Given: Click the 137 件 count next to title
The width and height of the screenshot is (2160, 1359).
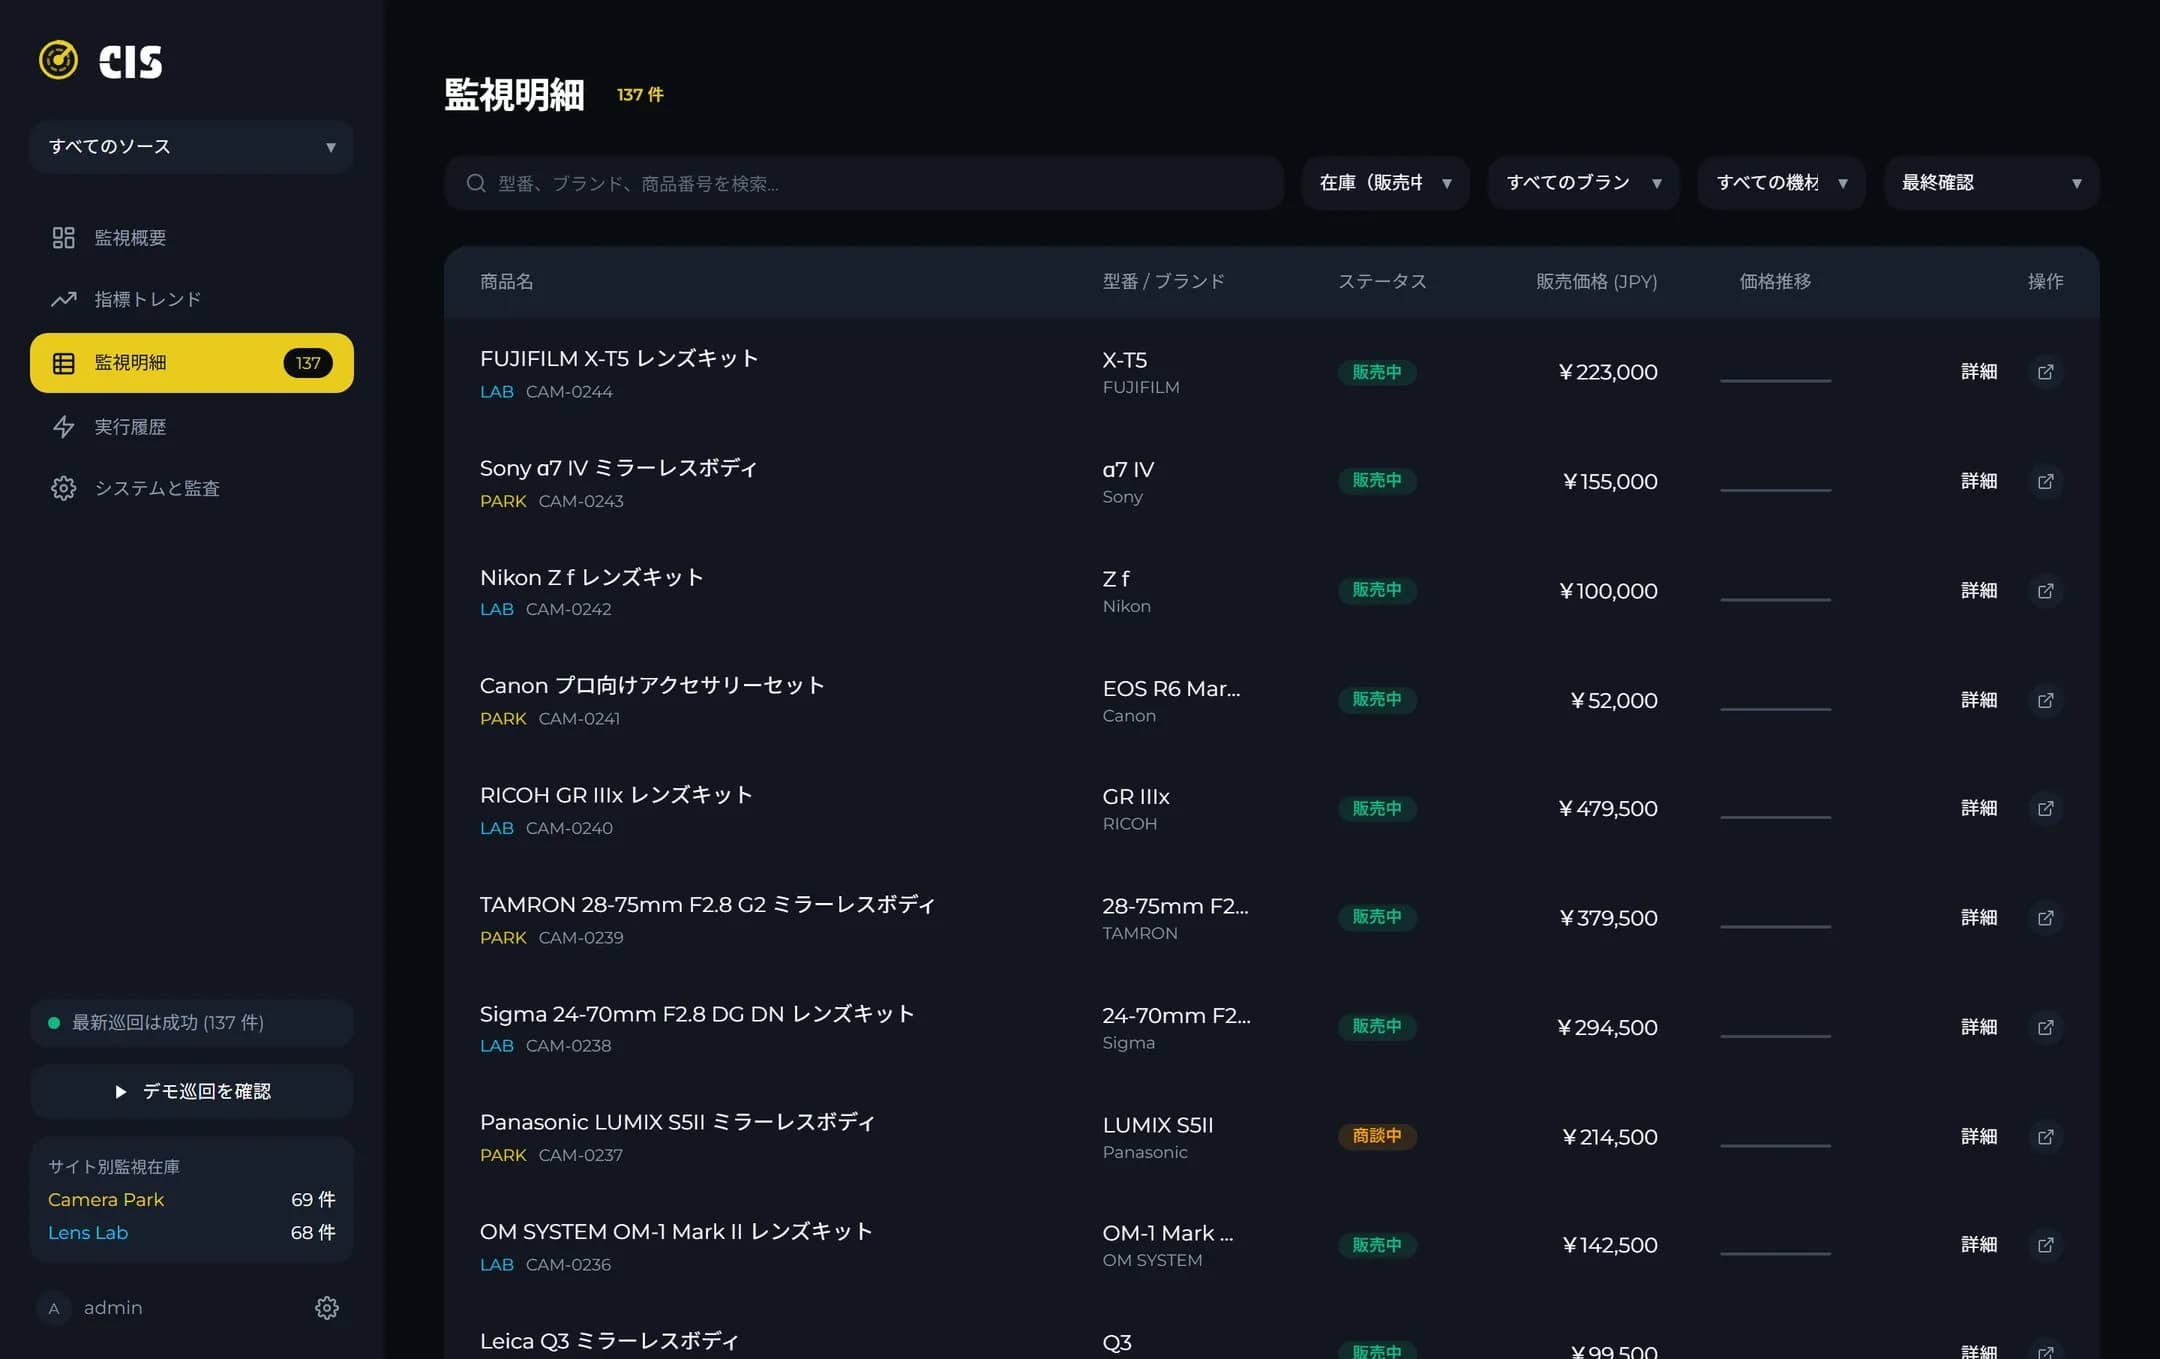Looking at the screenshot, I should [640, 95].
